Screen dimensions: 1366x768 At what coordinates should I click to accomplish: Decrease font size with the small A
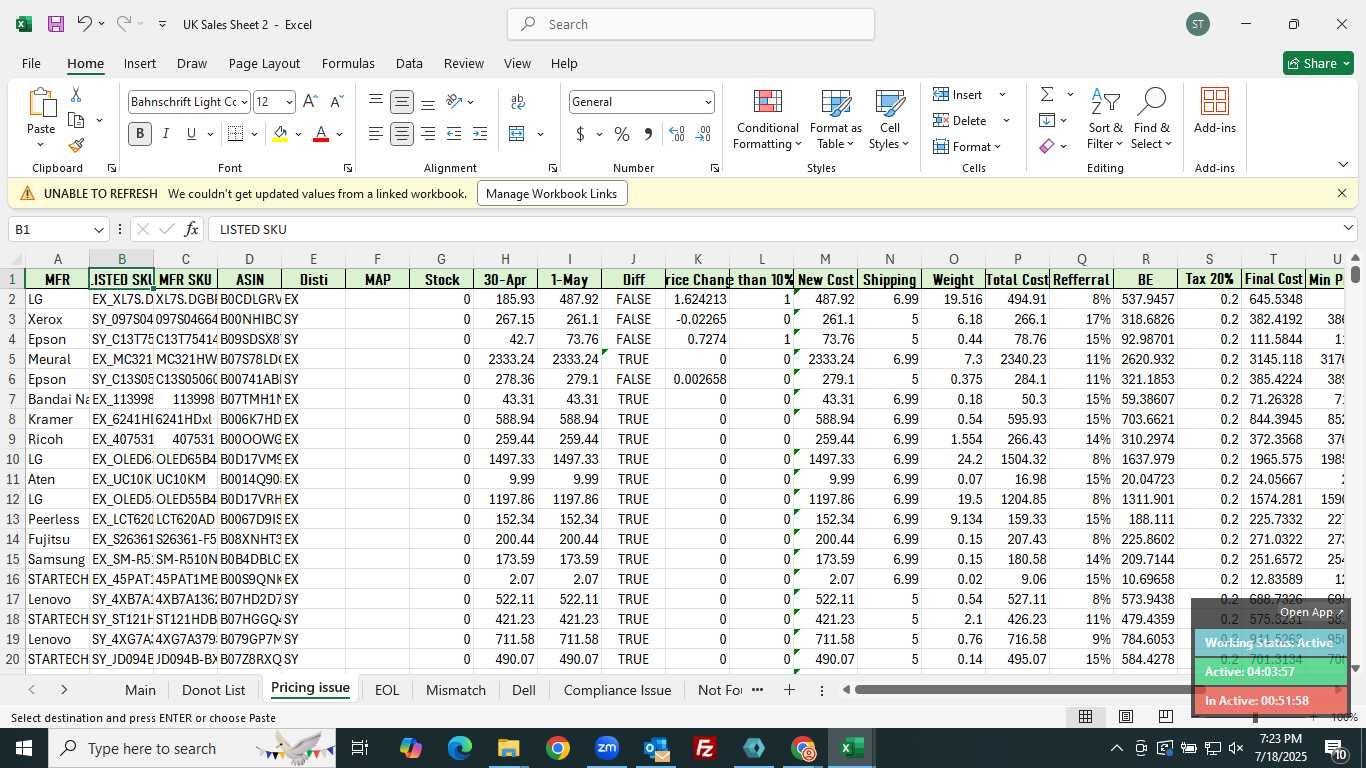coord(336,102)
